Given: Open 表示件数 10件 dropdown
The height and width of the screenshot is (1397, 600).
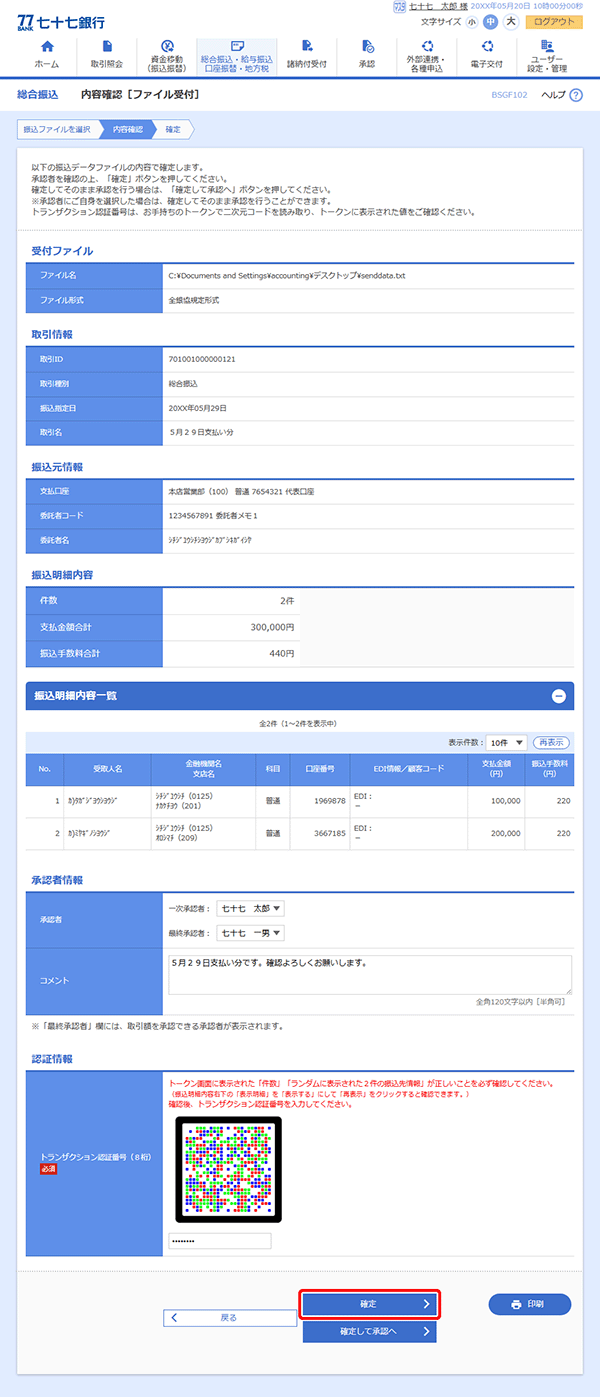Looking at the screenshot, I should [x=505, y=742].
